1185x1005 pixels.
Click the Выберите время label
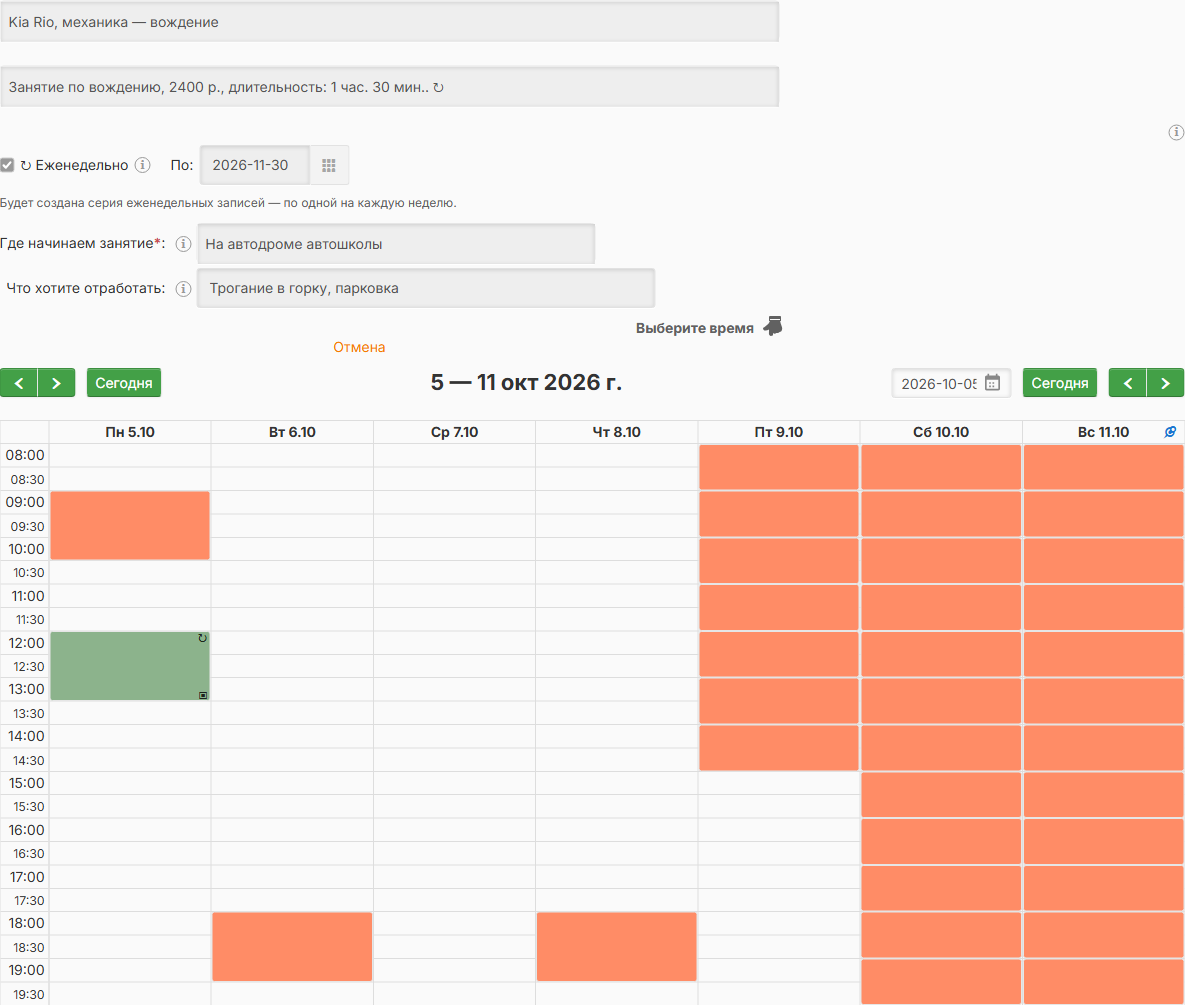click(x=695, y=328)
